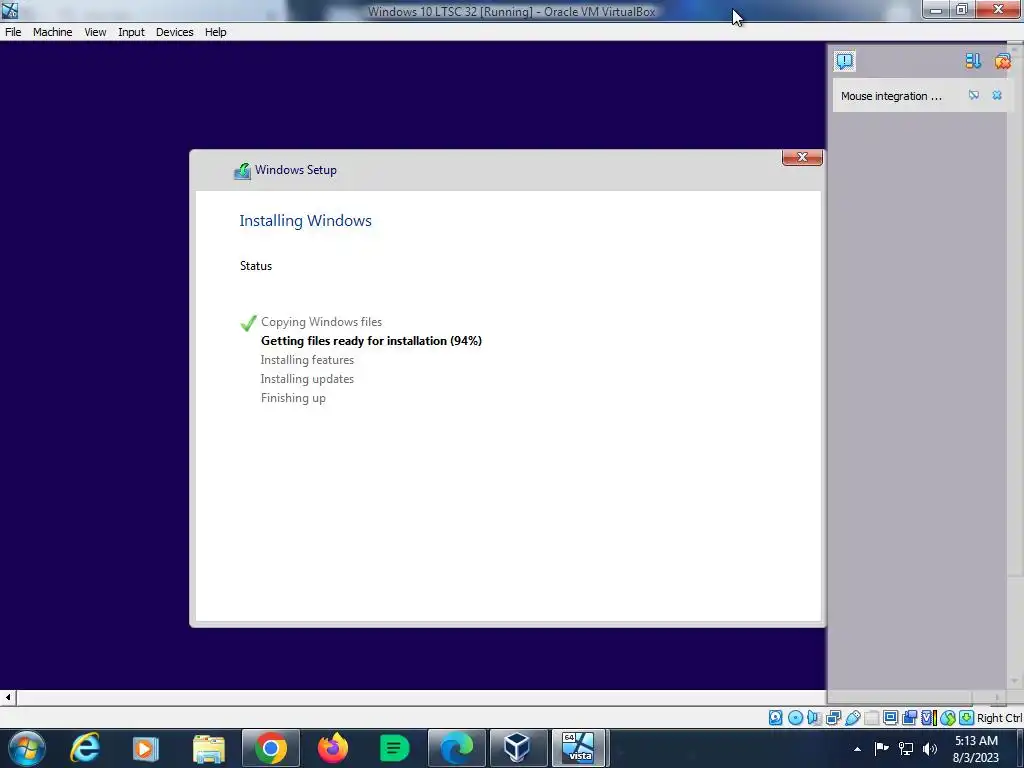Click 'Installing Windows' heading
The height and width of the screenshot is (768, 1024).
pos(305,221)
